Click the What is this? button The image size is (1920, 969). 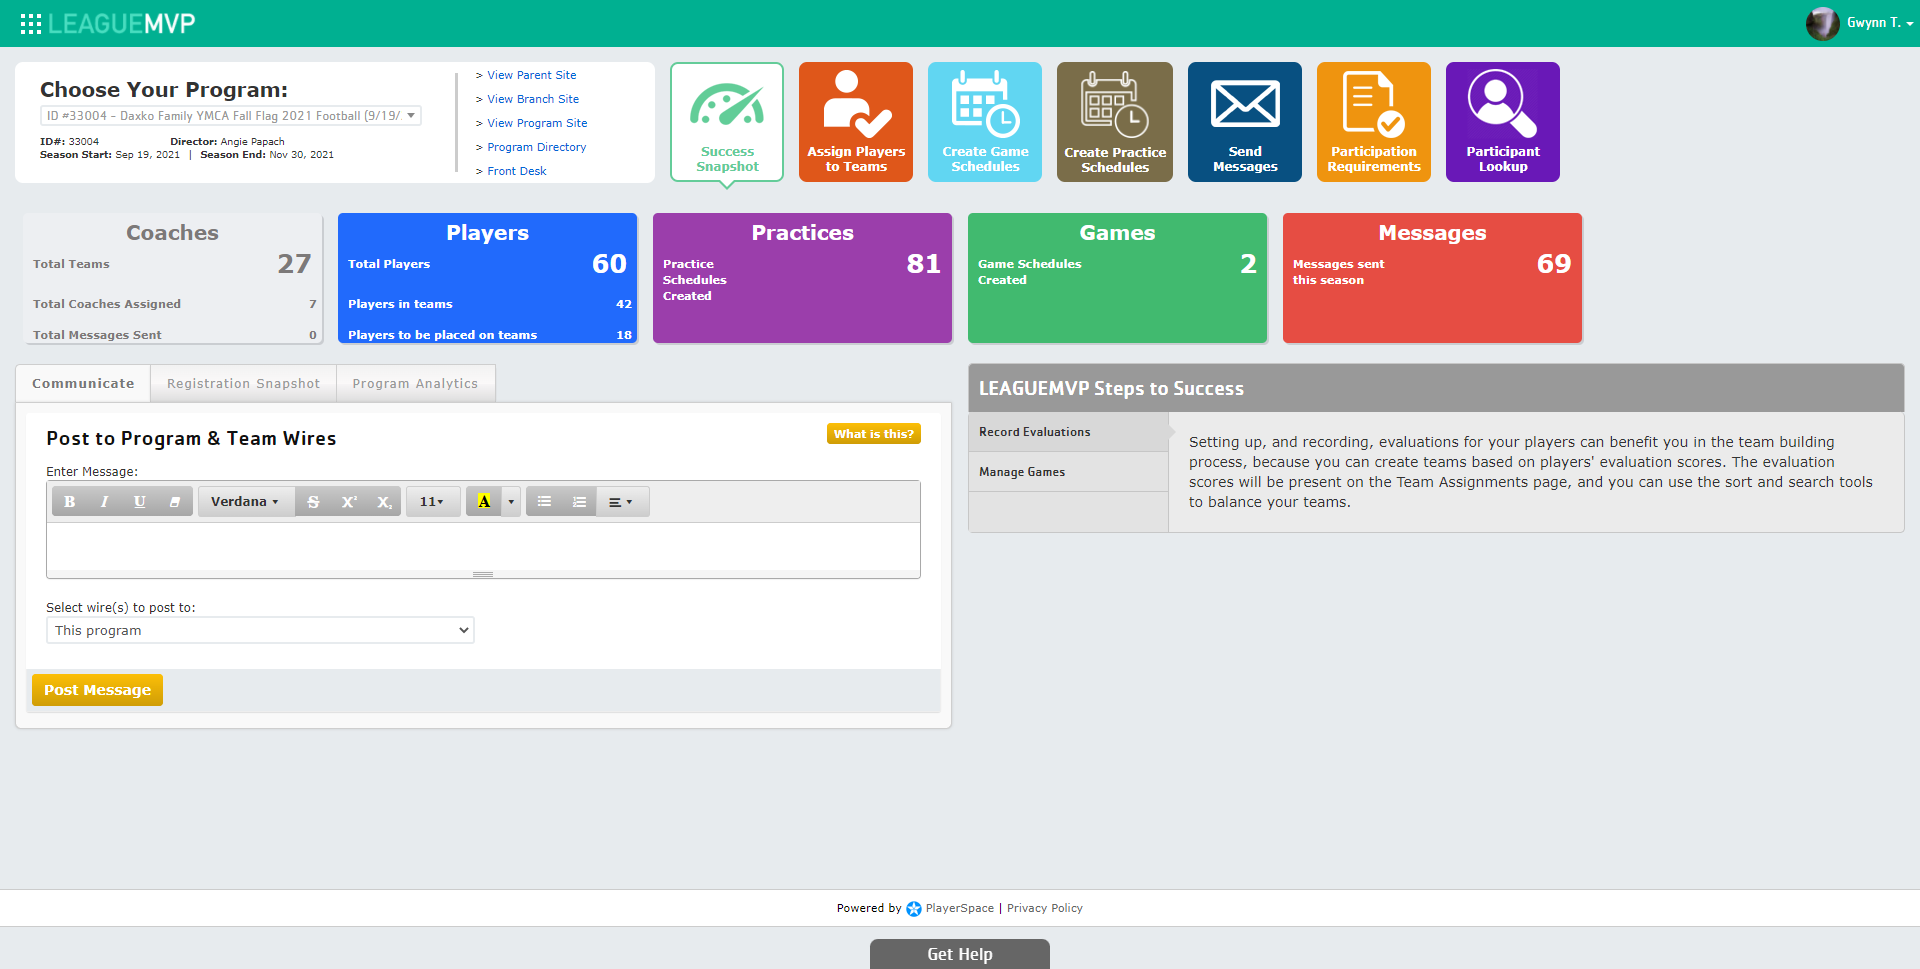pyautogui.click(x=874, y=434)
